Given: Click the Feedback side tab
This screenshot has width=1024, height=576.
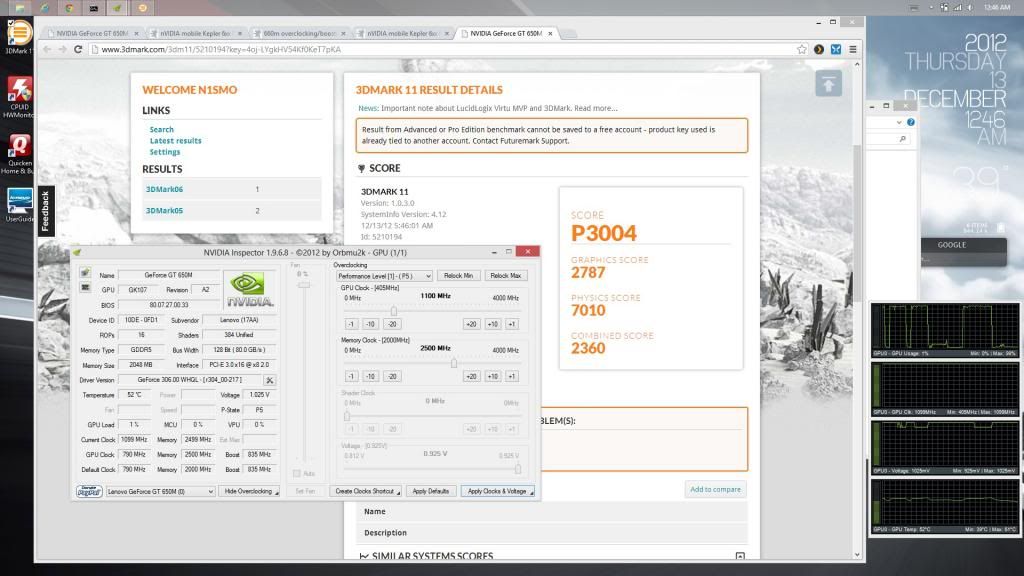Looking at the screenshot, I should pyautogui.click(x=45, y=211).
